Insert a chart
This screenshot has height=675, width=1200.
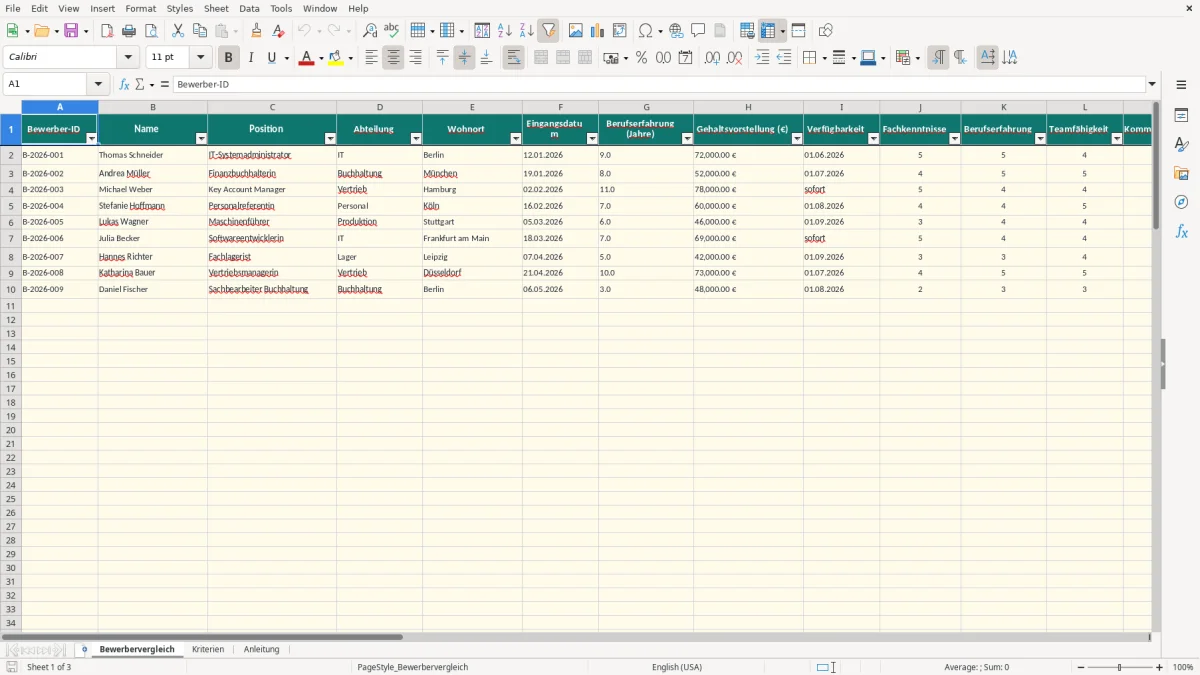click(598, 31)
